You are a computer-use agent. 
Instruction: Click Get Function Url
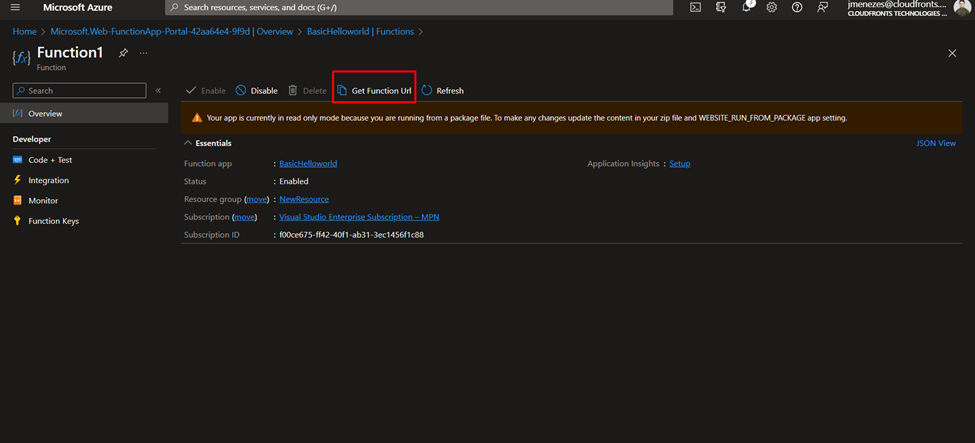(374, 91)
